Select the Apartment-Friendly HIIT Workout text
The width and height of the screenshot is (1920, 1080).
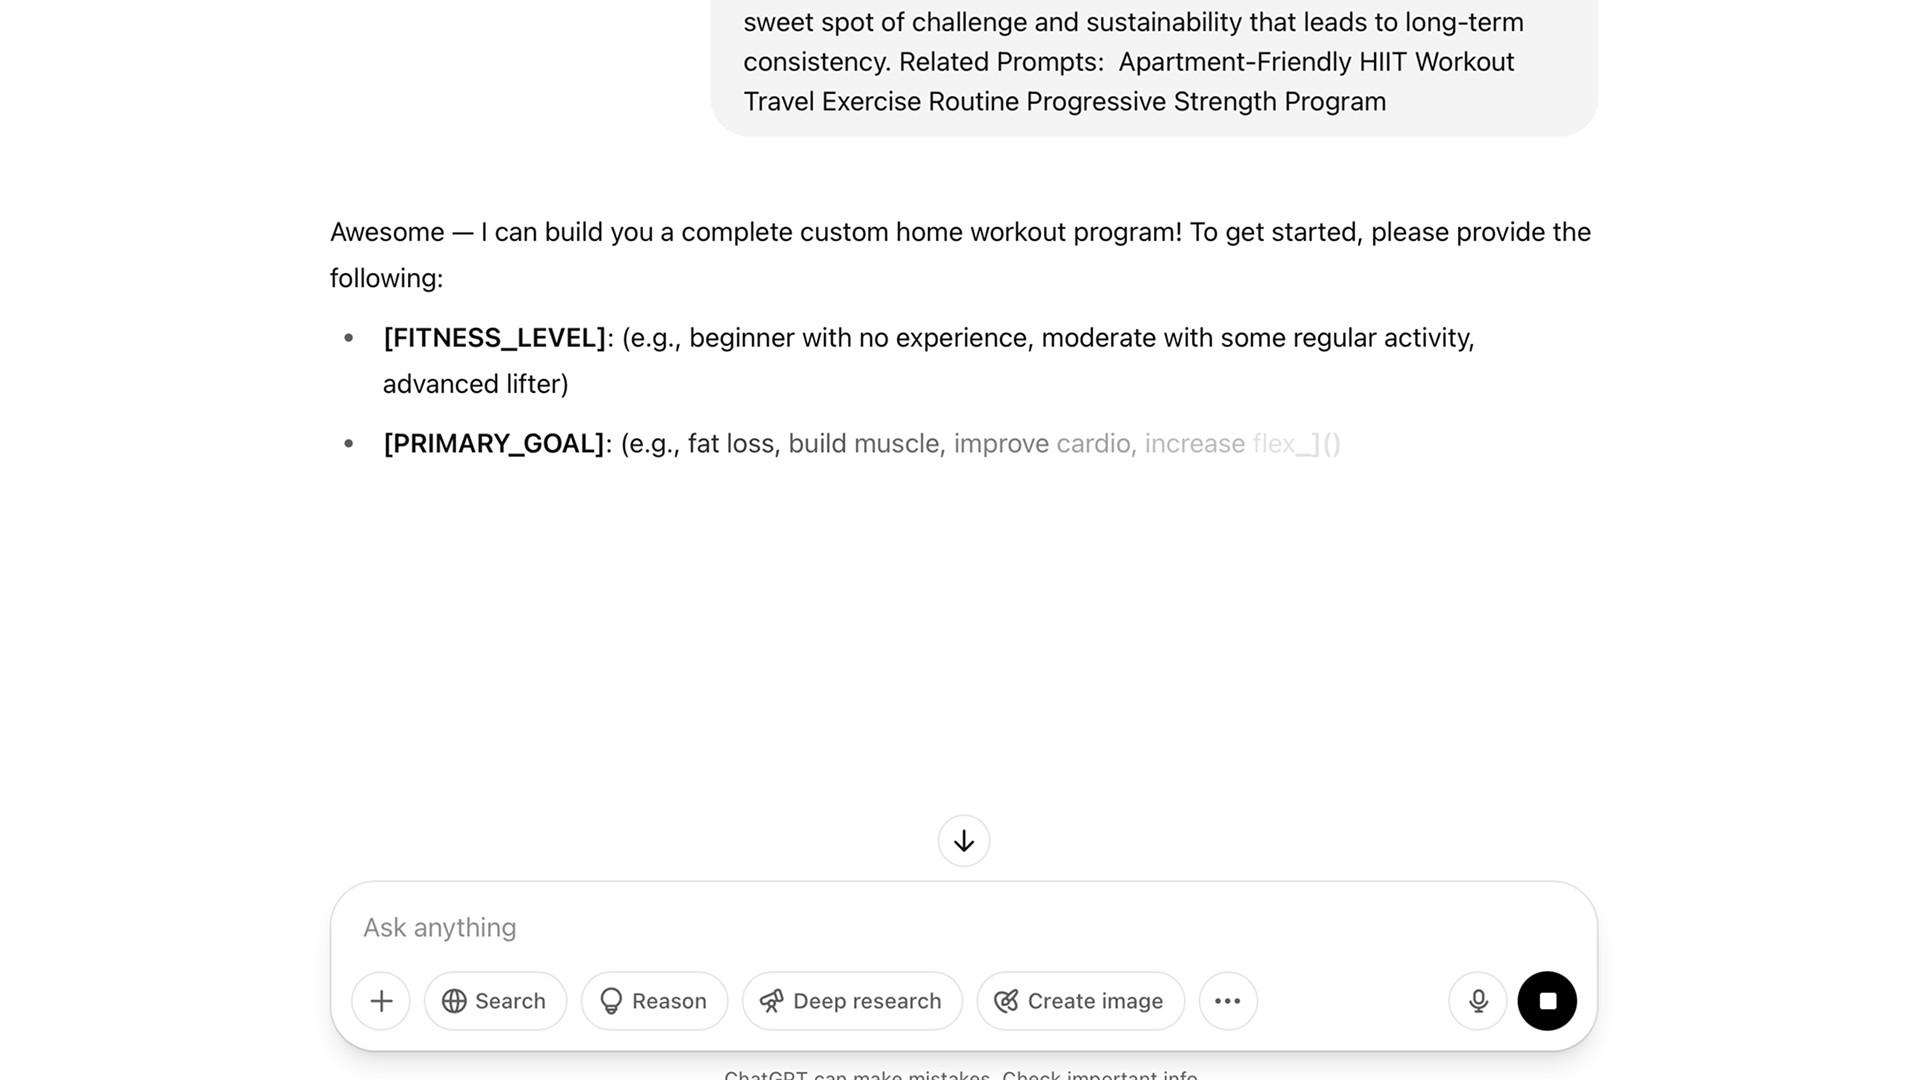1316,62
